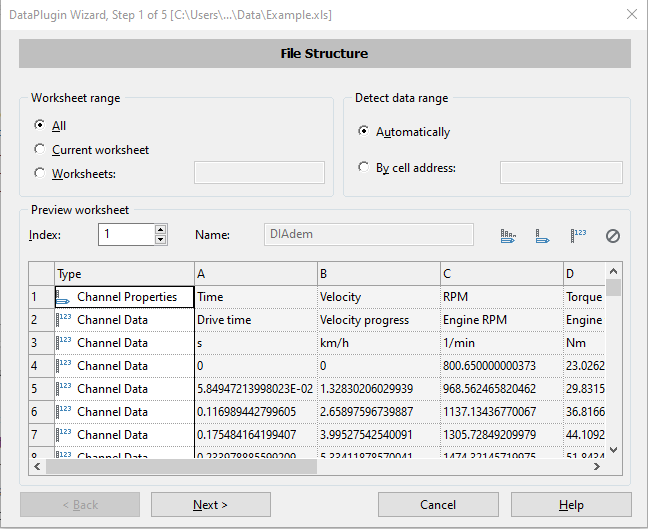Image resolution: width=648 pixels, height=529 pixels.
Task: Select the Current worksheet radio button
Action: 40,150
